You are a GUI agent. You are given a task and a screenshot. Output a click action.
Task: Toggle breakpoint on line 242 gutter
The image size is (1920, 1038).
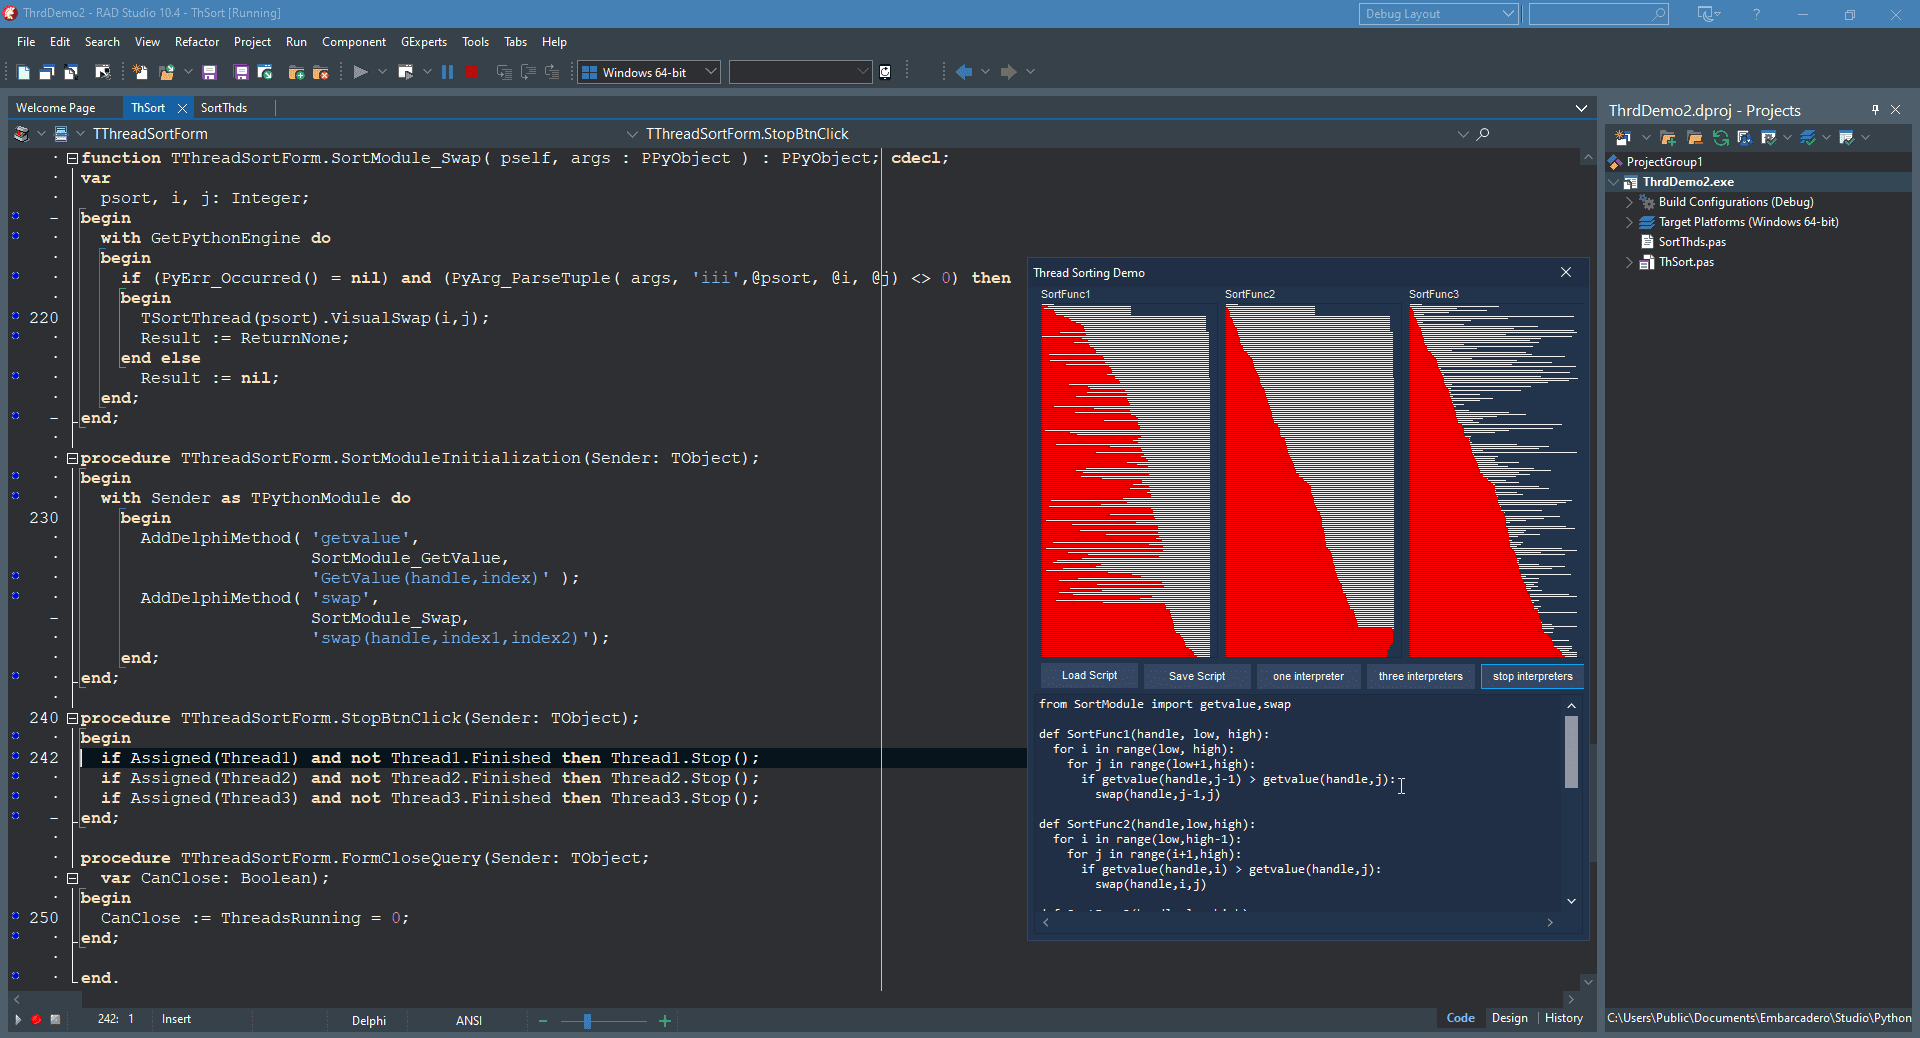tap(15, 756)
